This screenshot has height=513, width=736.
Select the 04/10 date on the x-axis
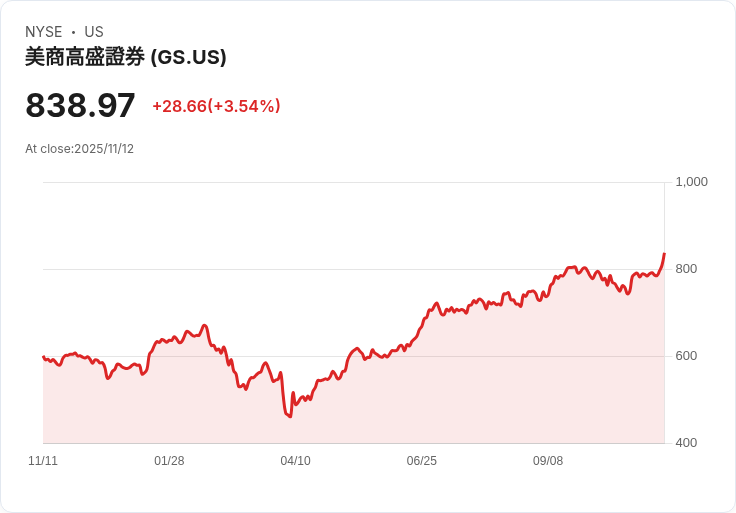point(295,461)
